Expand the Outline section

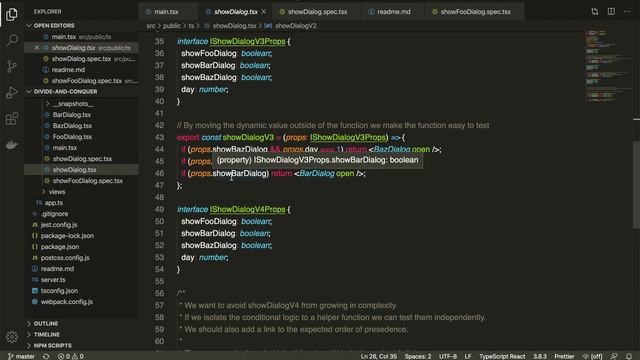[46, 323]
